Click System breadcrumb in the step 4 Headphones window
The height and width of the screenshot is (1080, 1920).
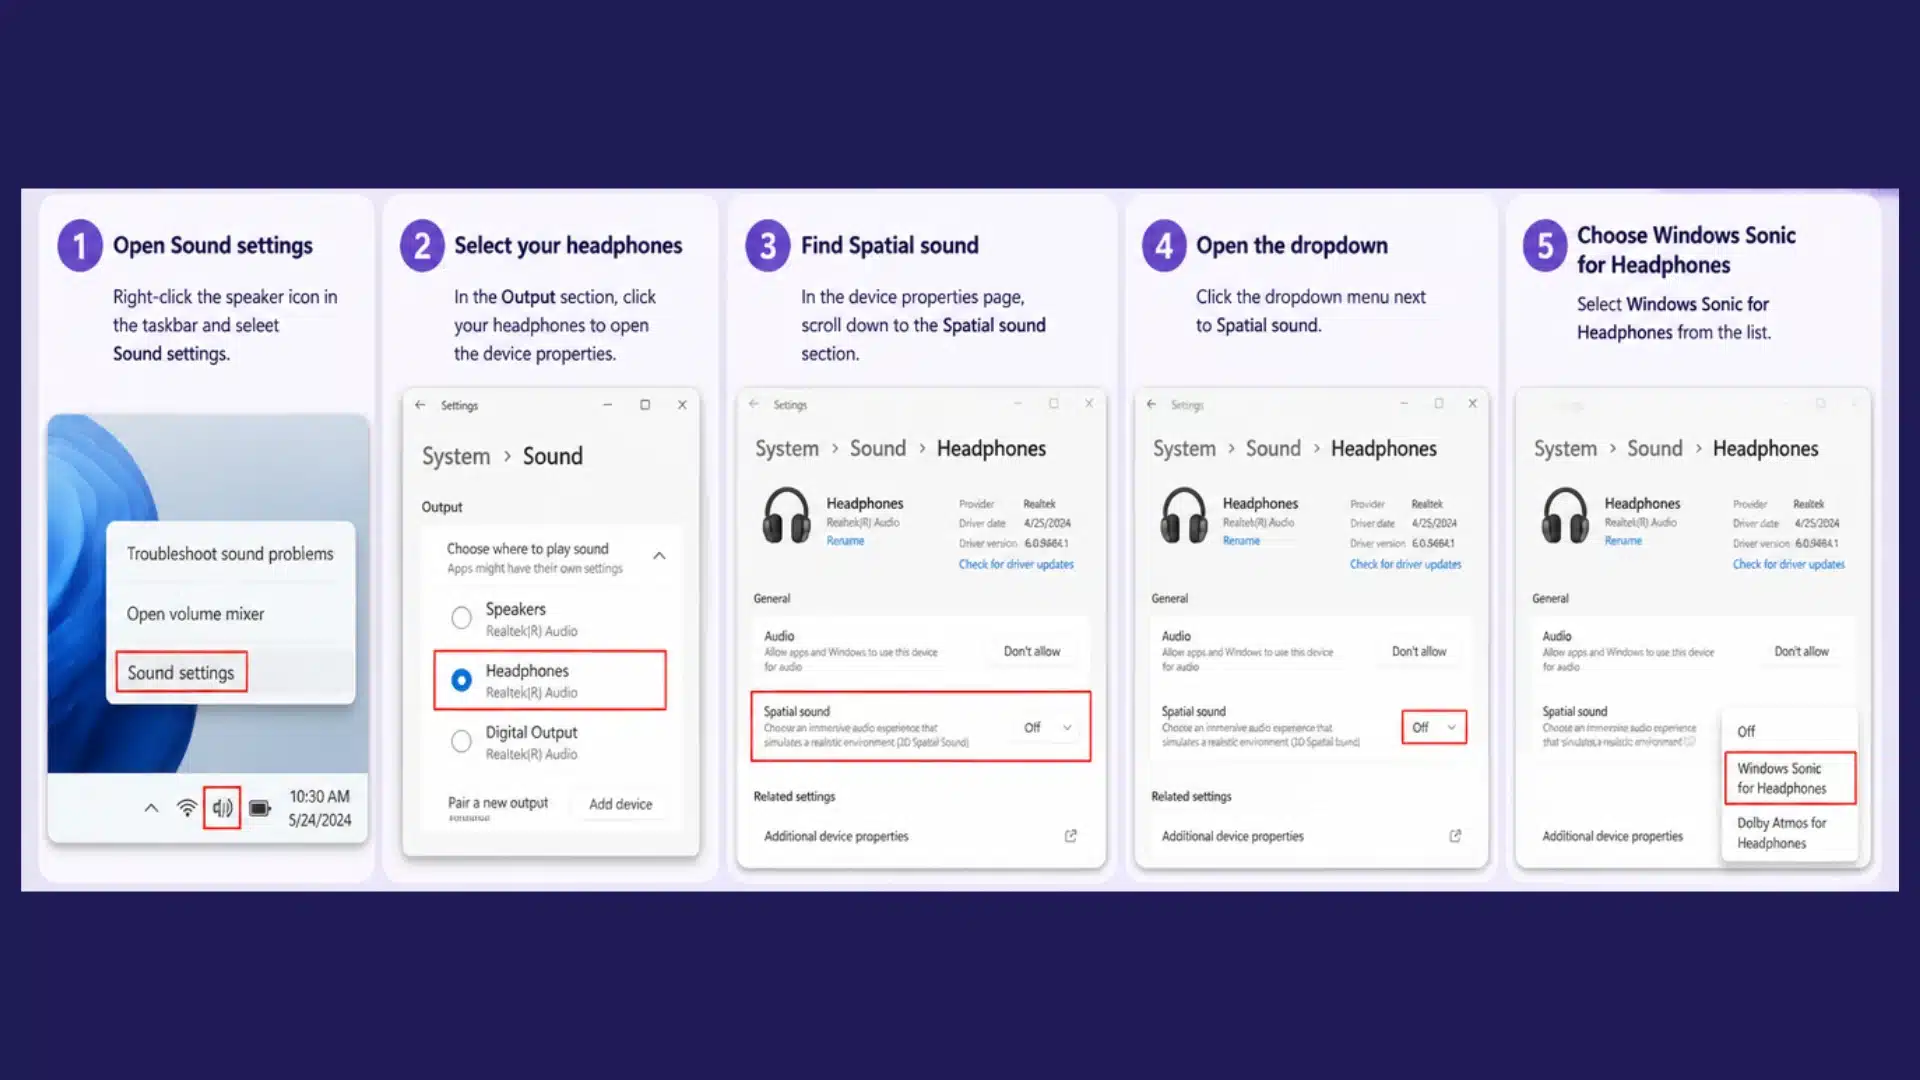tap(1184, 449)
